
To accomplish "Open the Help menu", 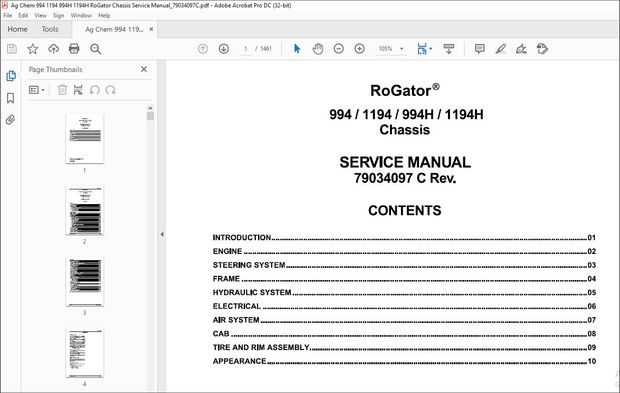I will tap(104, 15).
